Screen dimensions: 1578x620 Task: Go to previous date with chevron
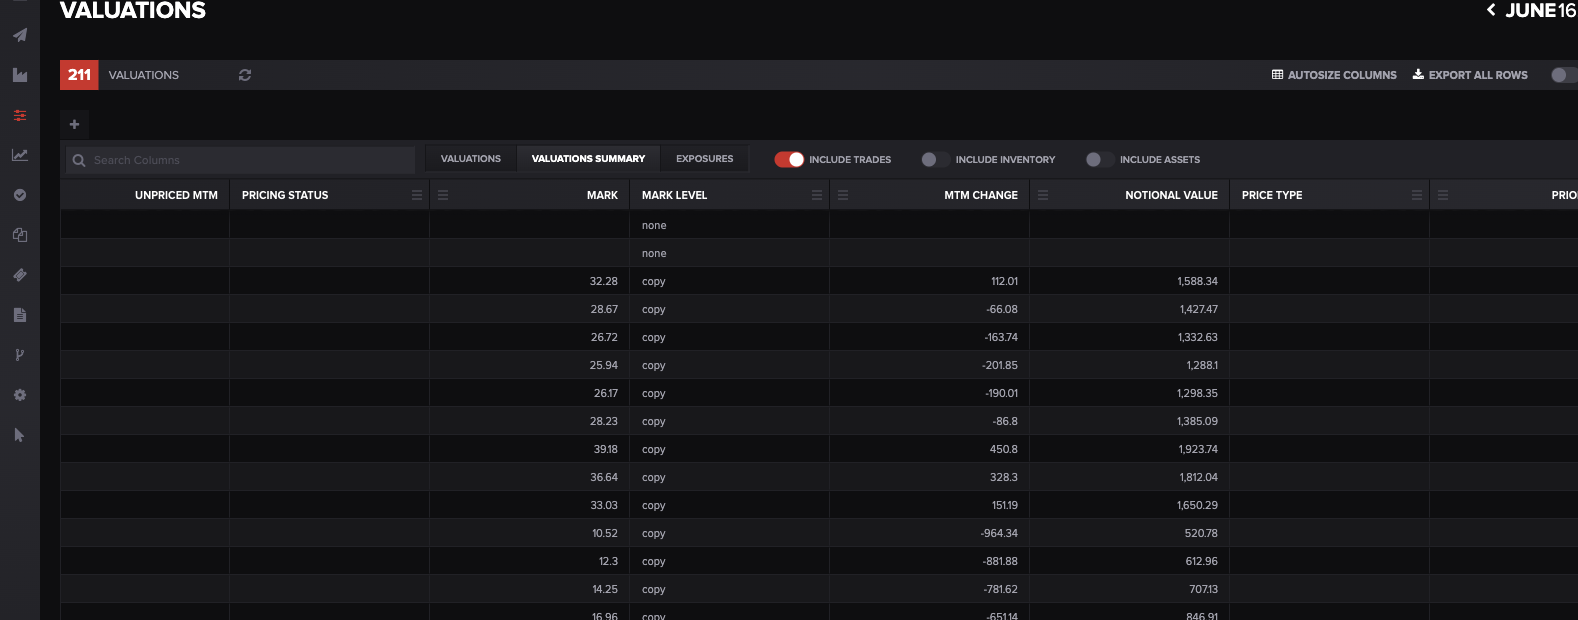(x=1491, y=10)
